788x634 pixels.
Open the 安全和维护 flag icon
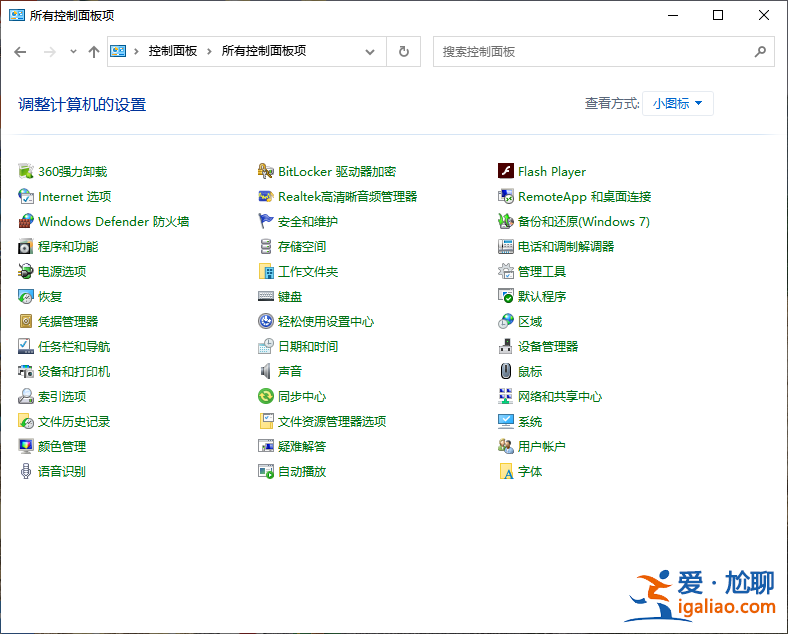point(265,222)
